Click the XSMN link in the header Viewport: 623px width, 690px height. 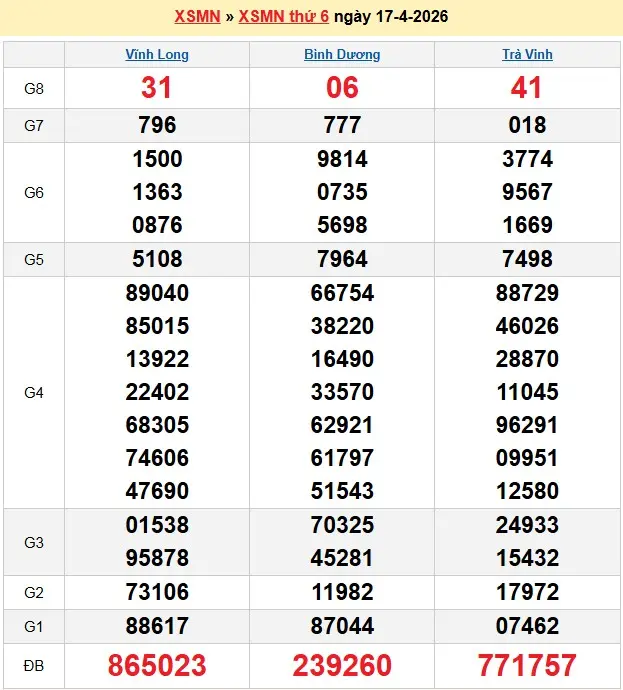[197, 17]
